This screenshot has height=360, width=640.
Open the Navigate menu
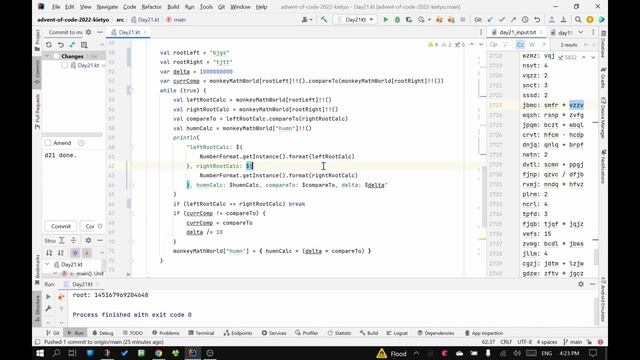pyautogui.click(x=107, y=7)
